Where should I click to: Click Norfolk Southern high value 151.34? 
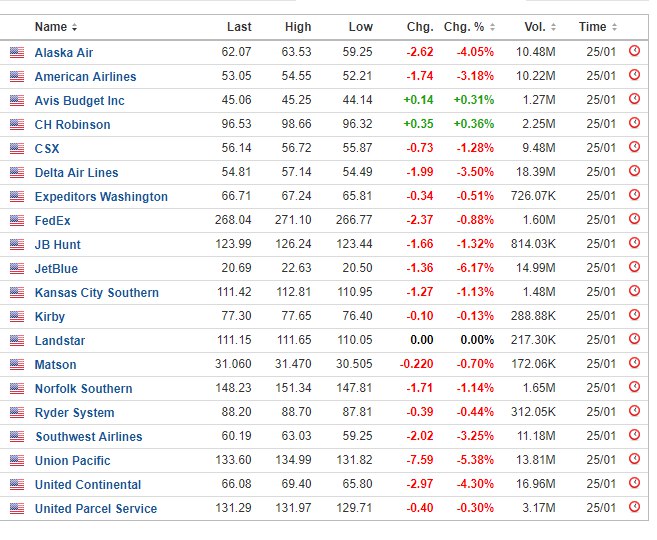[293, 388]
